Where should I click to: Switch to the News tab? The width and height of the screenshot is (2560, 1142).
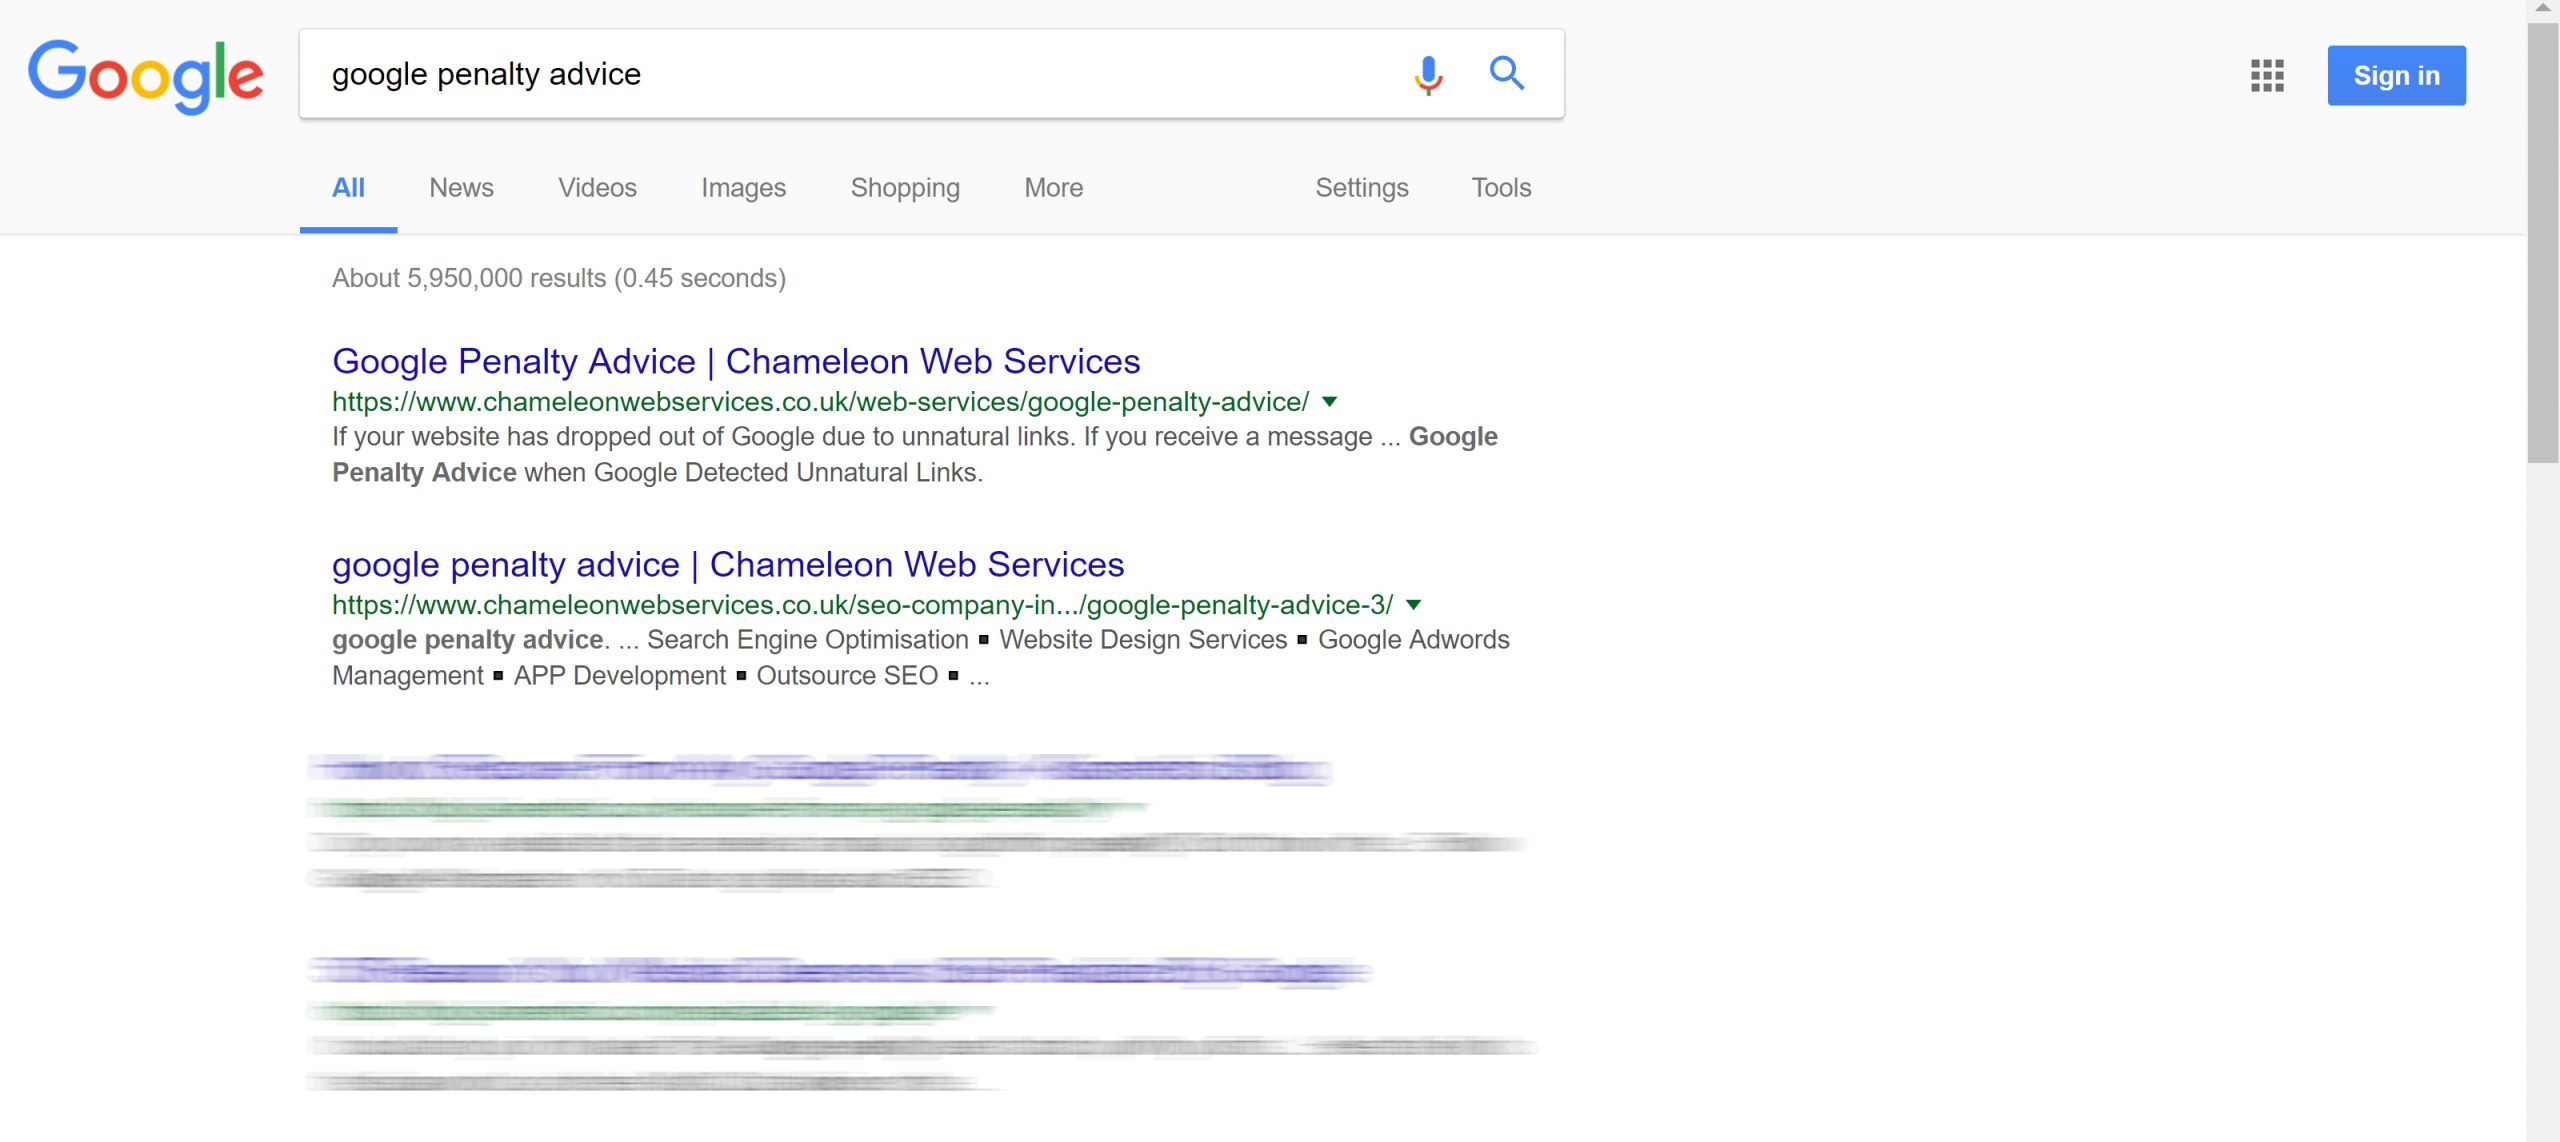[461, 188]
